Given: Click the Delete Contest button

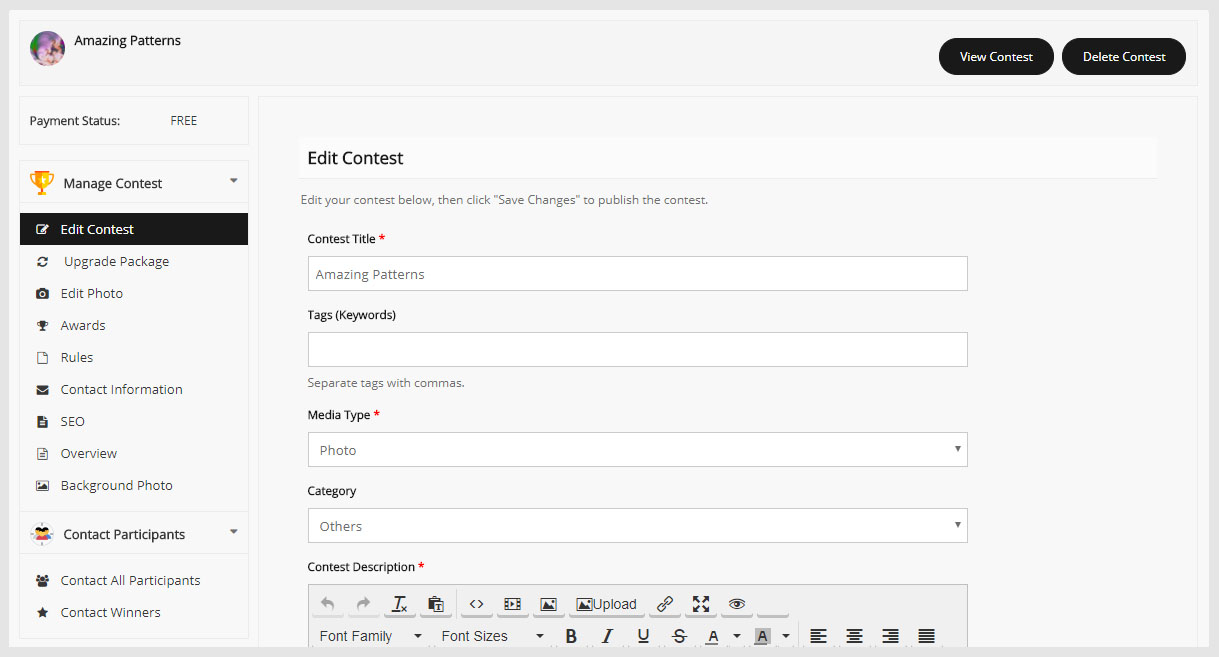Looking at the screenshot, I should (x=1123, y=56).
